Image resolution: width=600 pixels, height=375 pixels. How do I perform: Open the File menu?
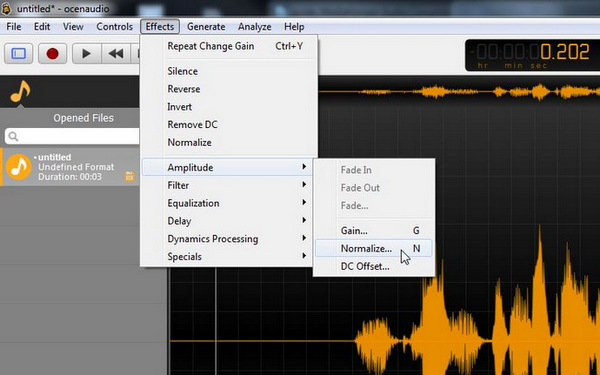pyautogui.click(x=14, y=27)
